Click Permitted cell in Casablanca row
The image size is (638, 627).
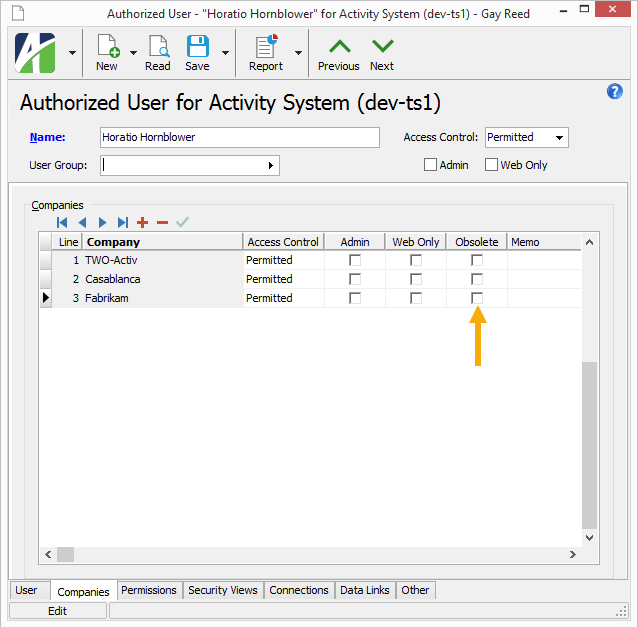click(x=284, y=279)
